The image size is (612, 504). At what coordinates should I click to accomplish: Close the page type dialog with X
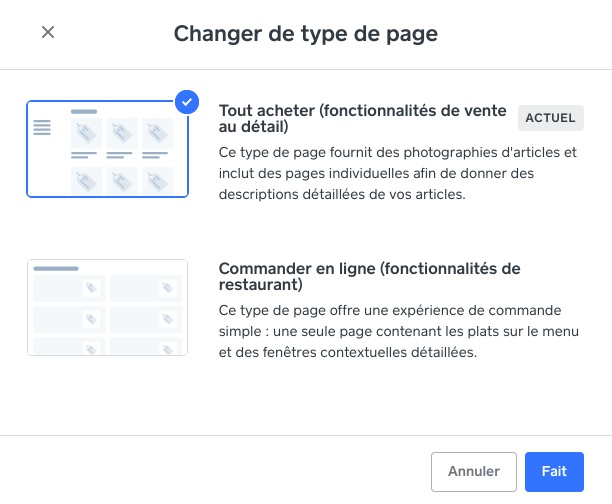(48, 32)
